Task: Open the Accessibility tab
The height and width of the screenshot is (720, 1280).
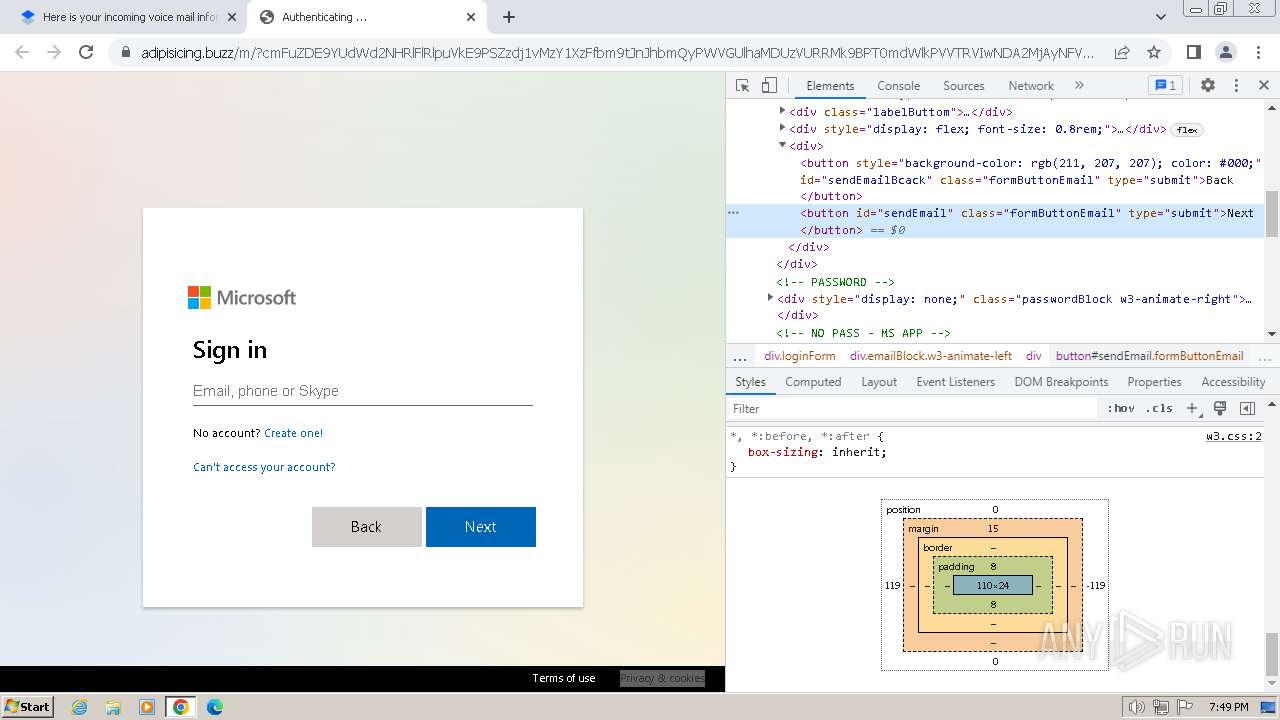Action: click(x=1233, y=382)
